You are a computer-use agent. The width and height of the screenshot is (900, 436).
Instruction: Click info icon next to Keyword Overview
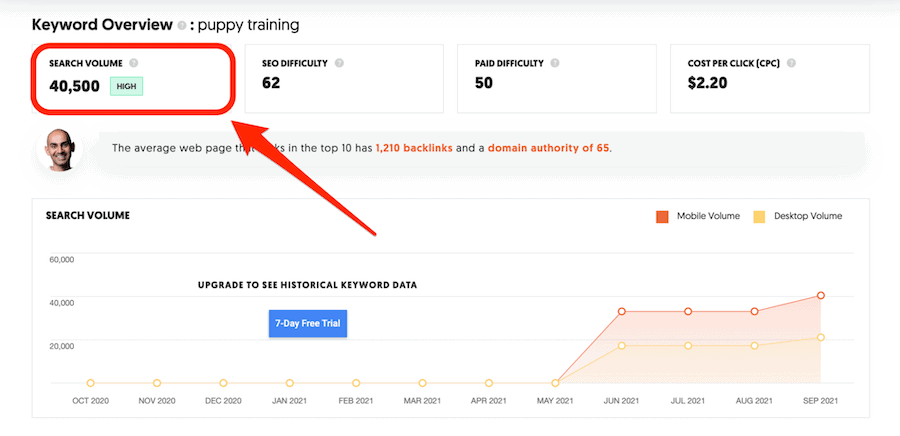coord(181,24)
